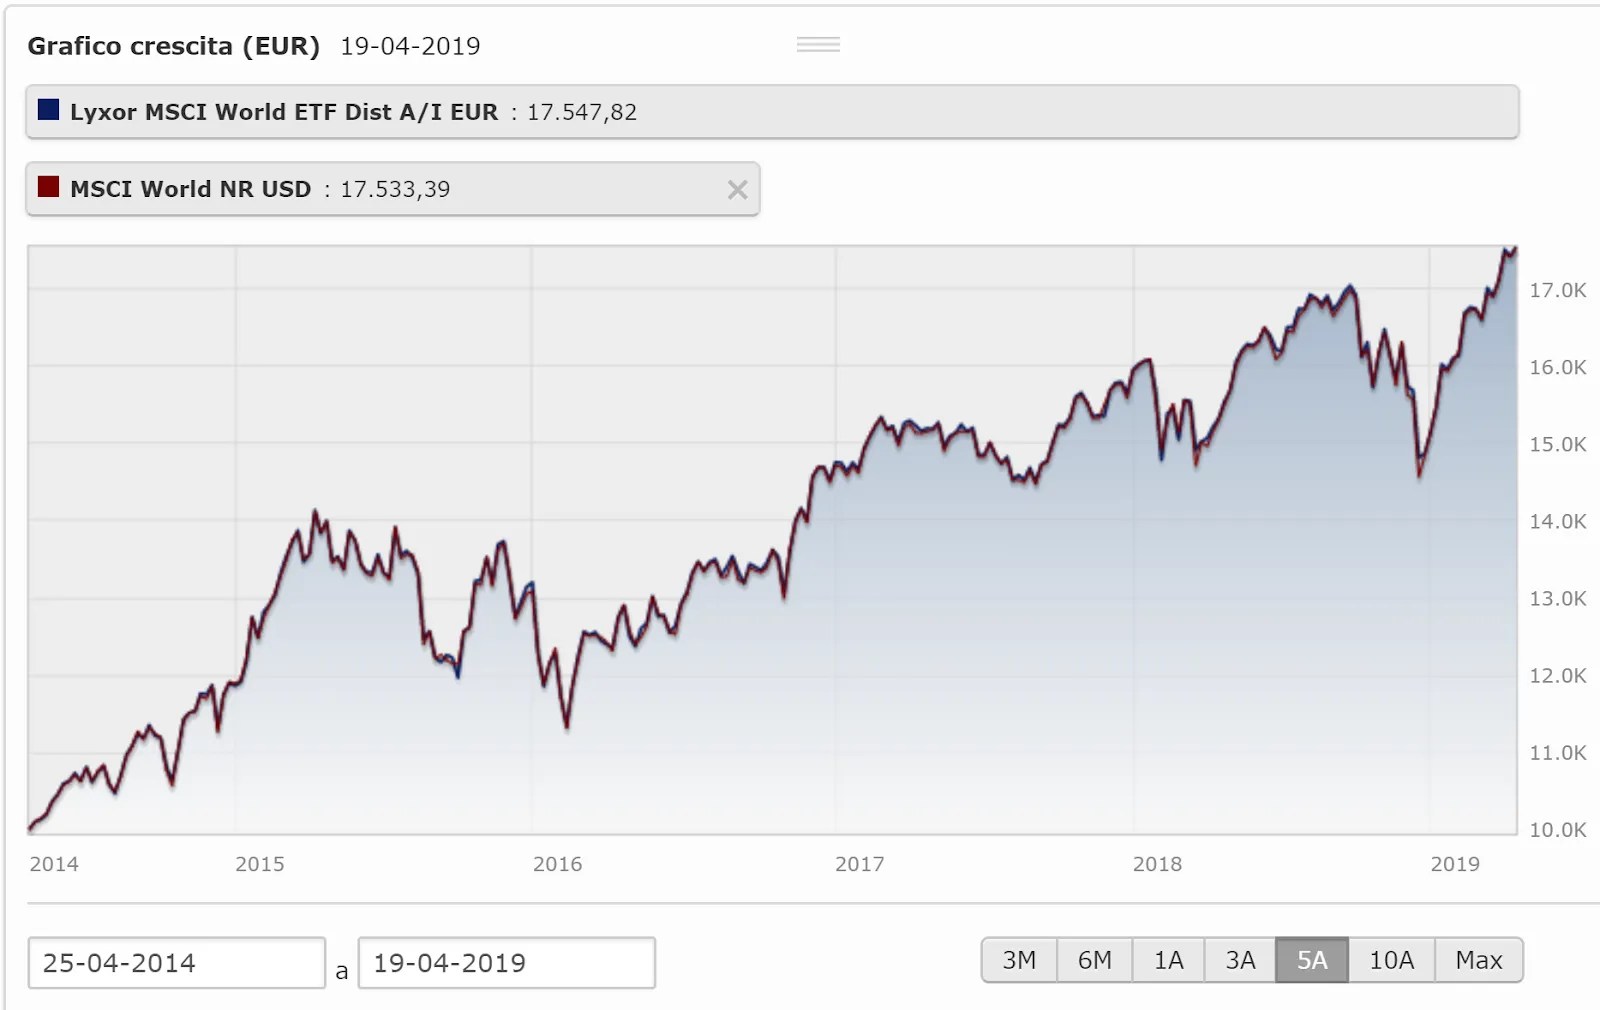Click the 17.0K value axis label
The width and height of the screenshot is (1600, 1010).
1558,290
